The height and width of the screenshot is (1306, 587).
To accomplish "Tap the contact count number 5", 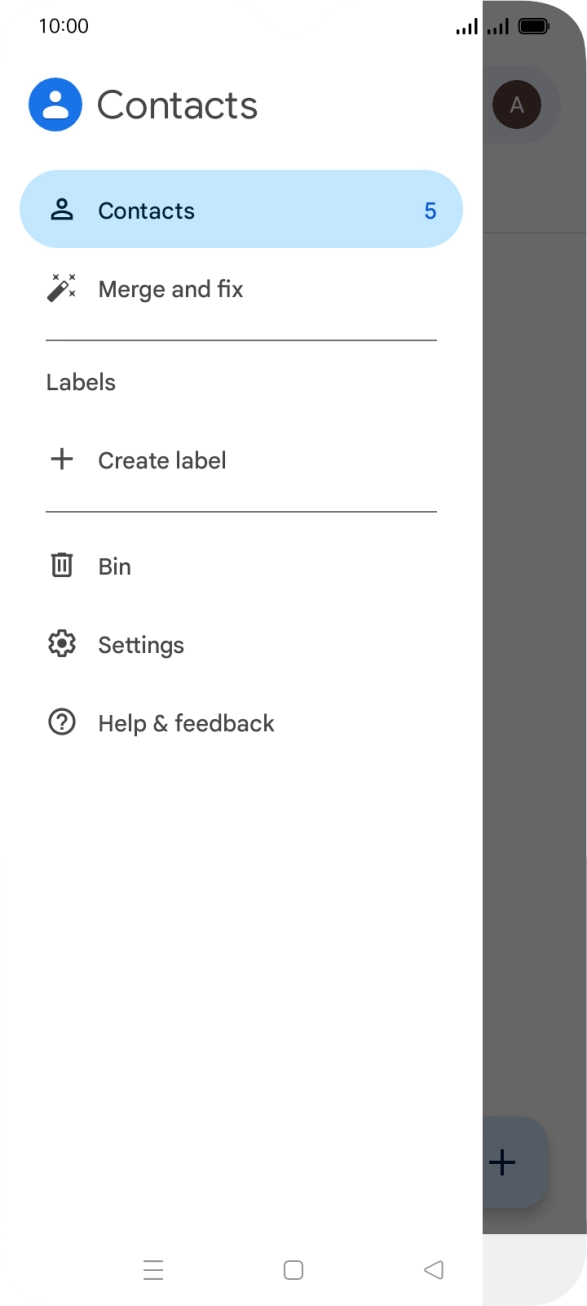I will 430,211.
